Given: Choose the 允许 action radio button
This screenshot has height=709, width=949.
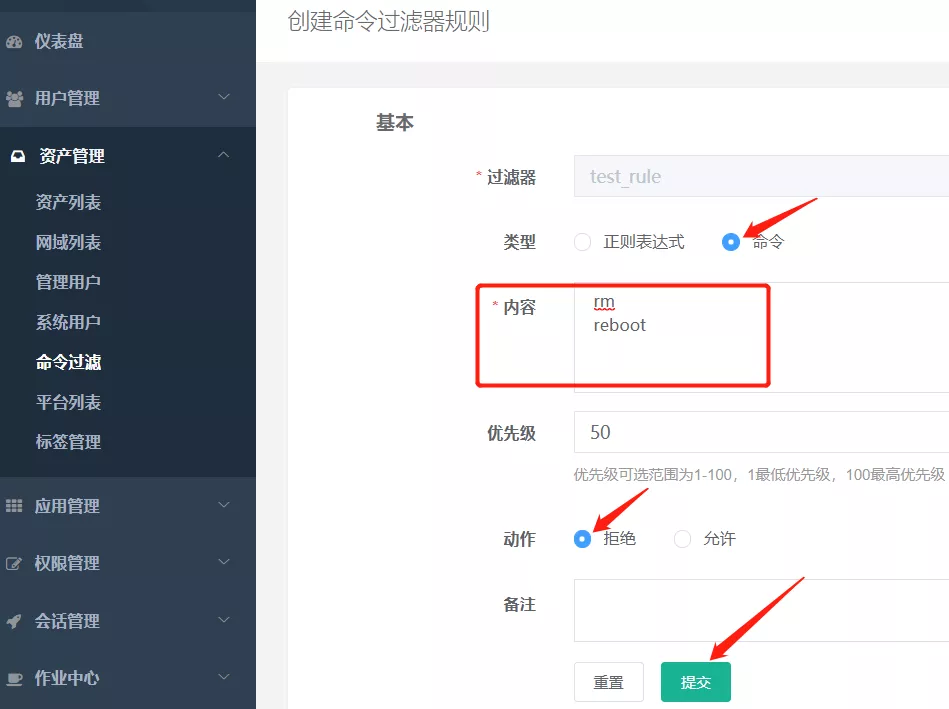Looking at the screenshot, I should (683, 539).
